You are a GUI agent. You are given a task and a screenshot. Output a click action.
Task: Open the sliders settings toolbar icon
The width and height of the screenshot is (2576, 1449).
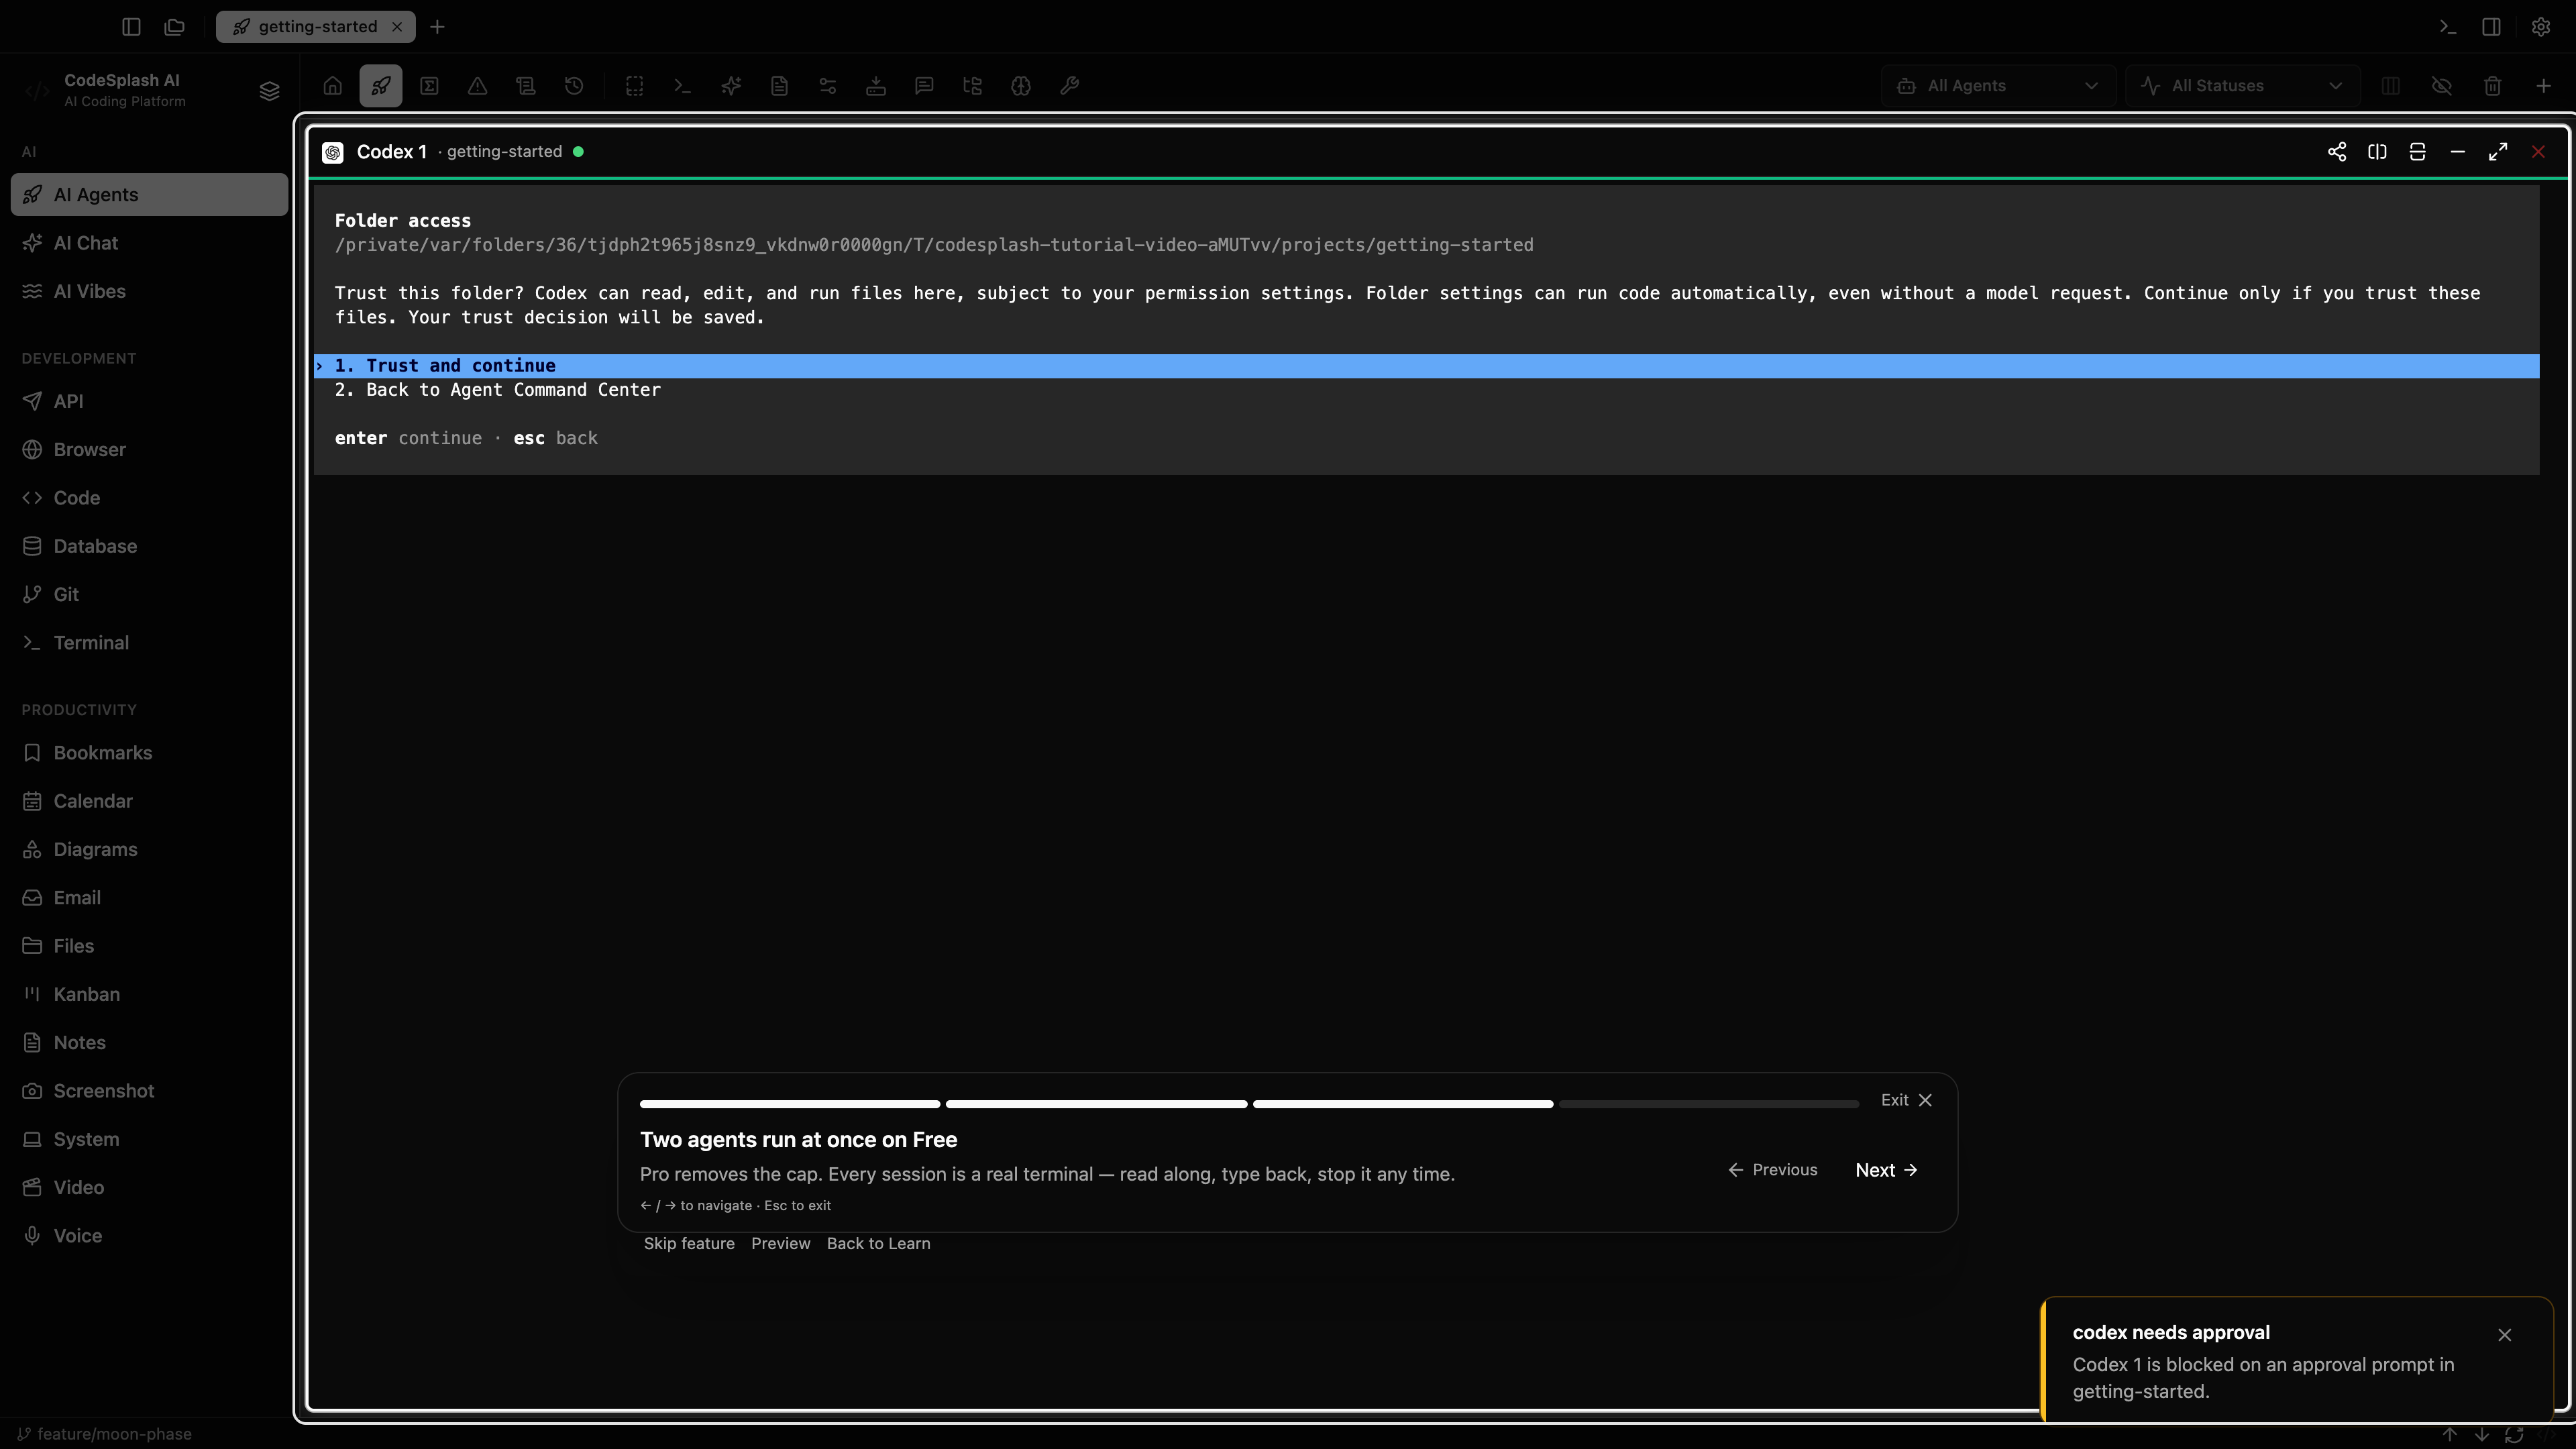(x=828, y=86)
